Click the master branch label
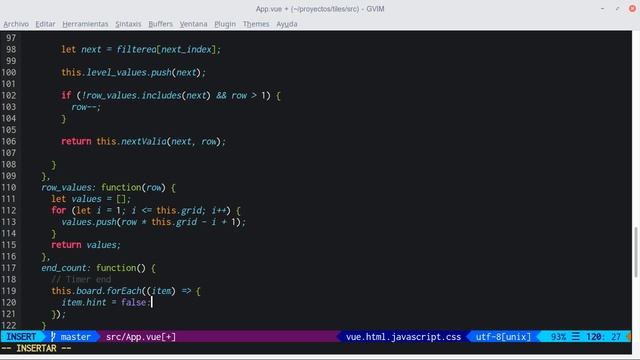The image size is (640, 360). pyautogui.click(x=76, y=337)
